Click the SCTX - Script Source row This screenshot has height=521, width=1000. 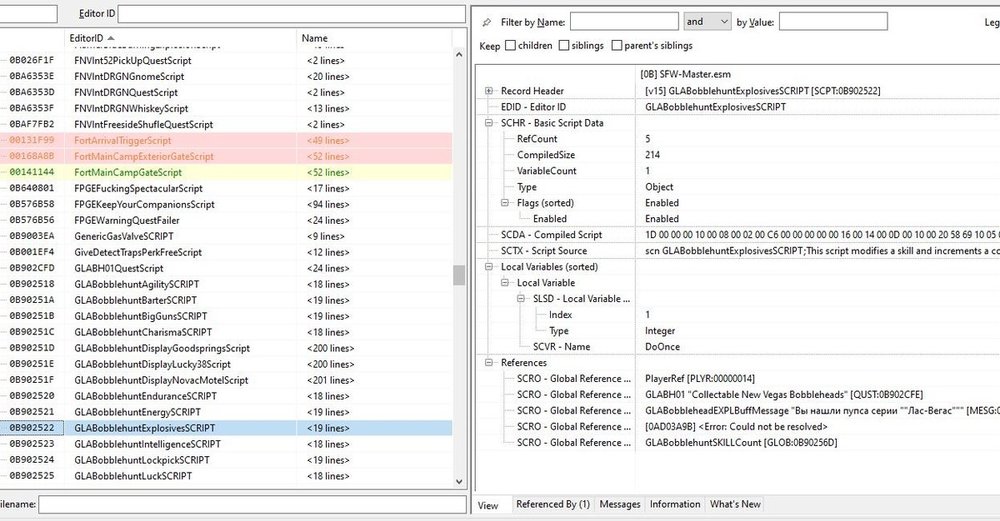point(737,251)
